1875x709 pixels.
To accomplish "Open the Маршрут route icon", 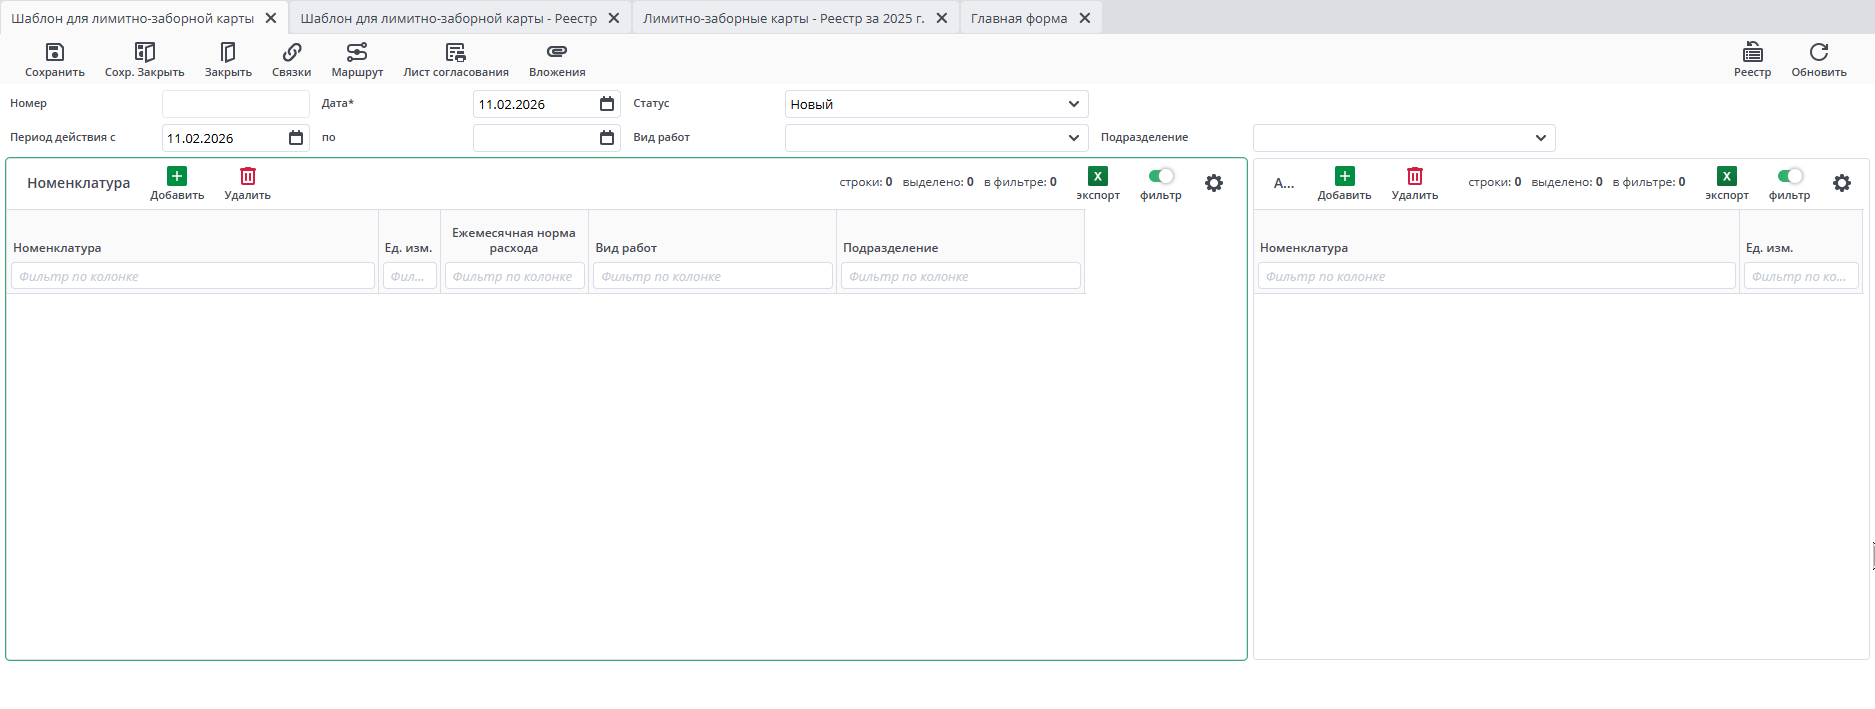I will pyautogui.click(x=357, y=52).
